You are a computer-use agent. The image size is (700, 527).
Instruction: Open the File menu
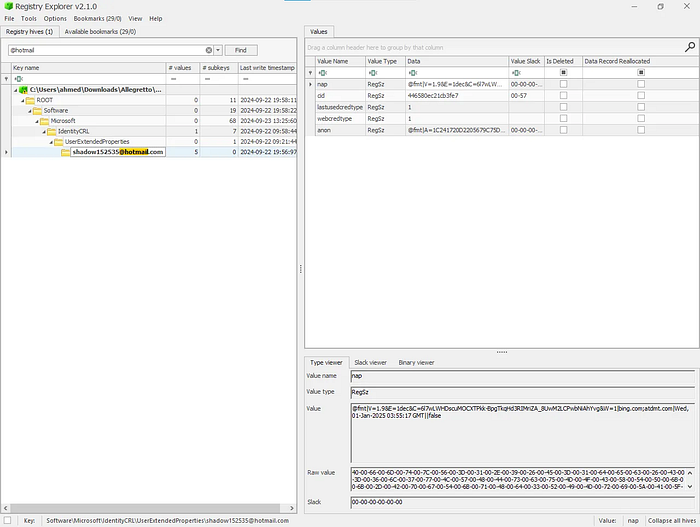(x=9, y=19)
